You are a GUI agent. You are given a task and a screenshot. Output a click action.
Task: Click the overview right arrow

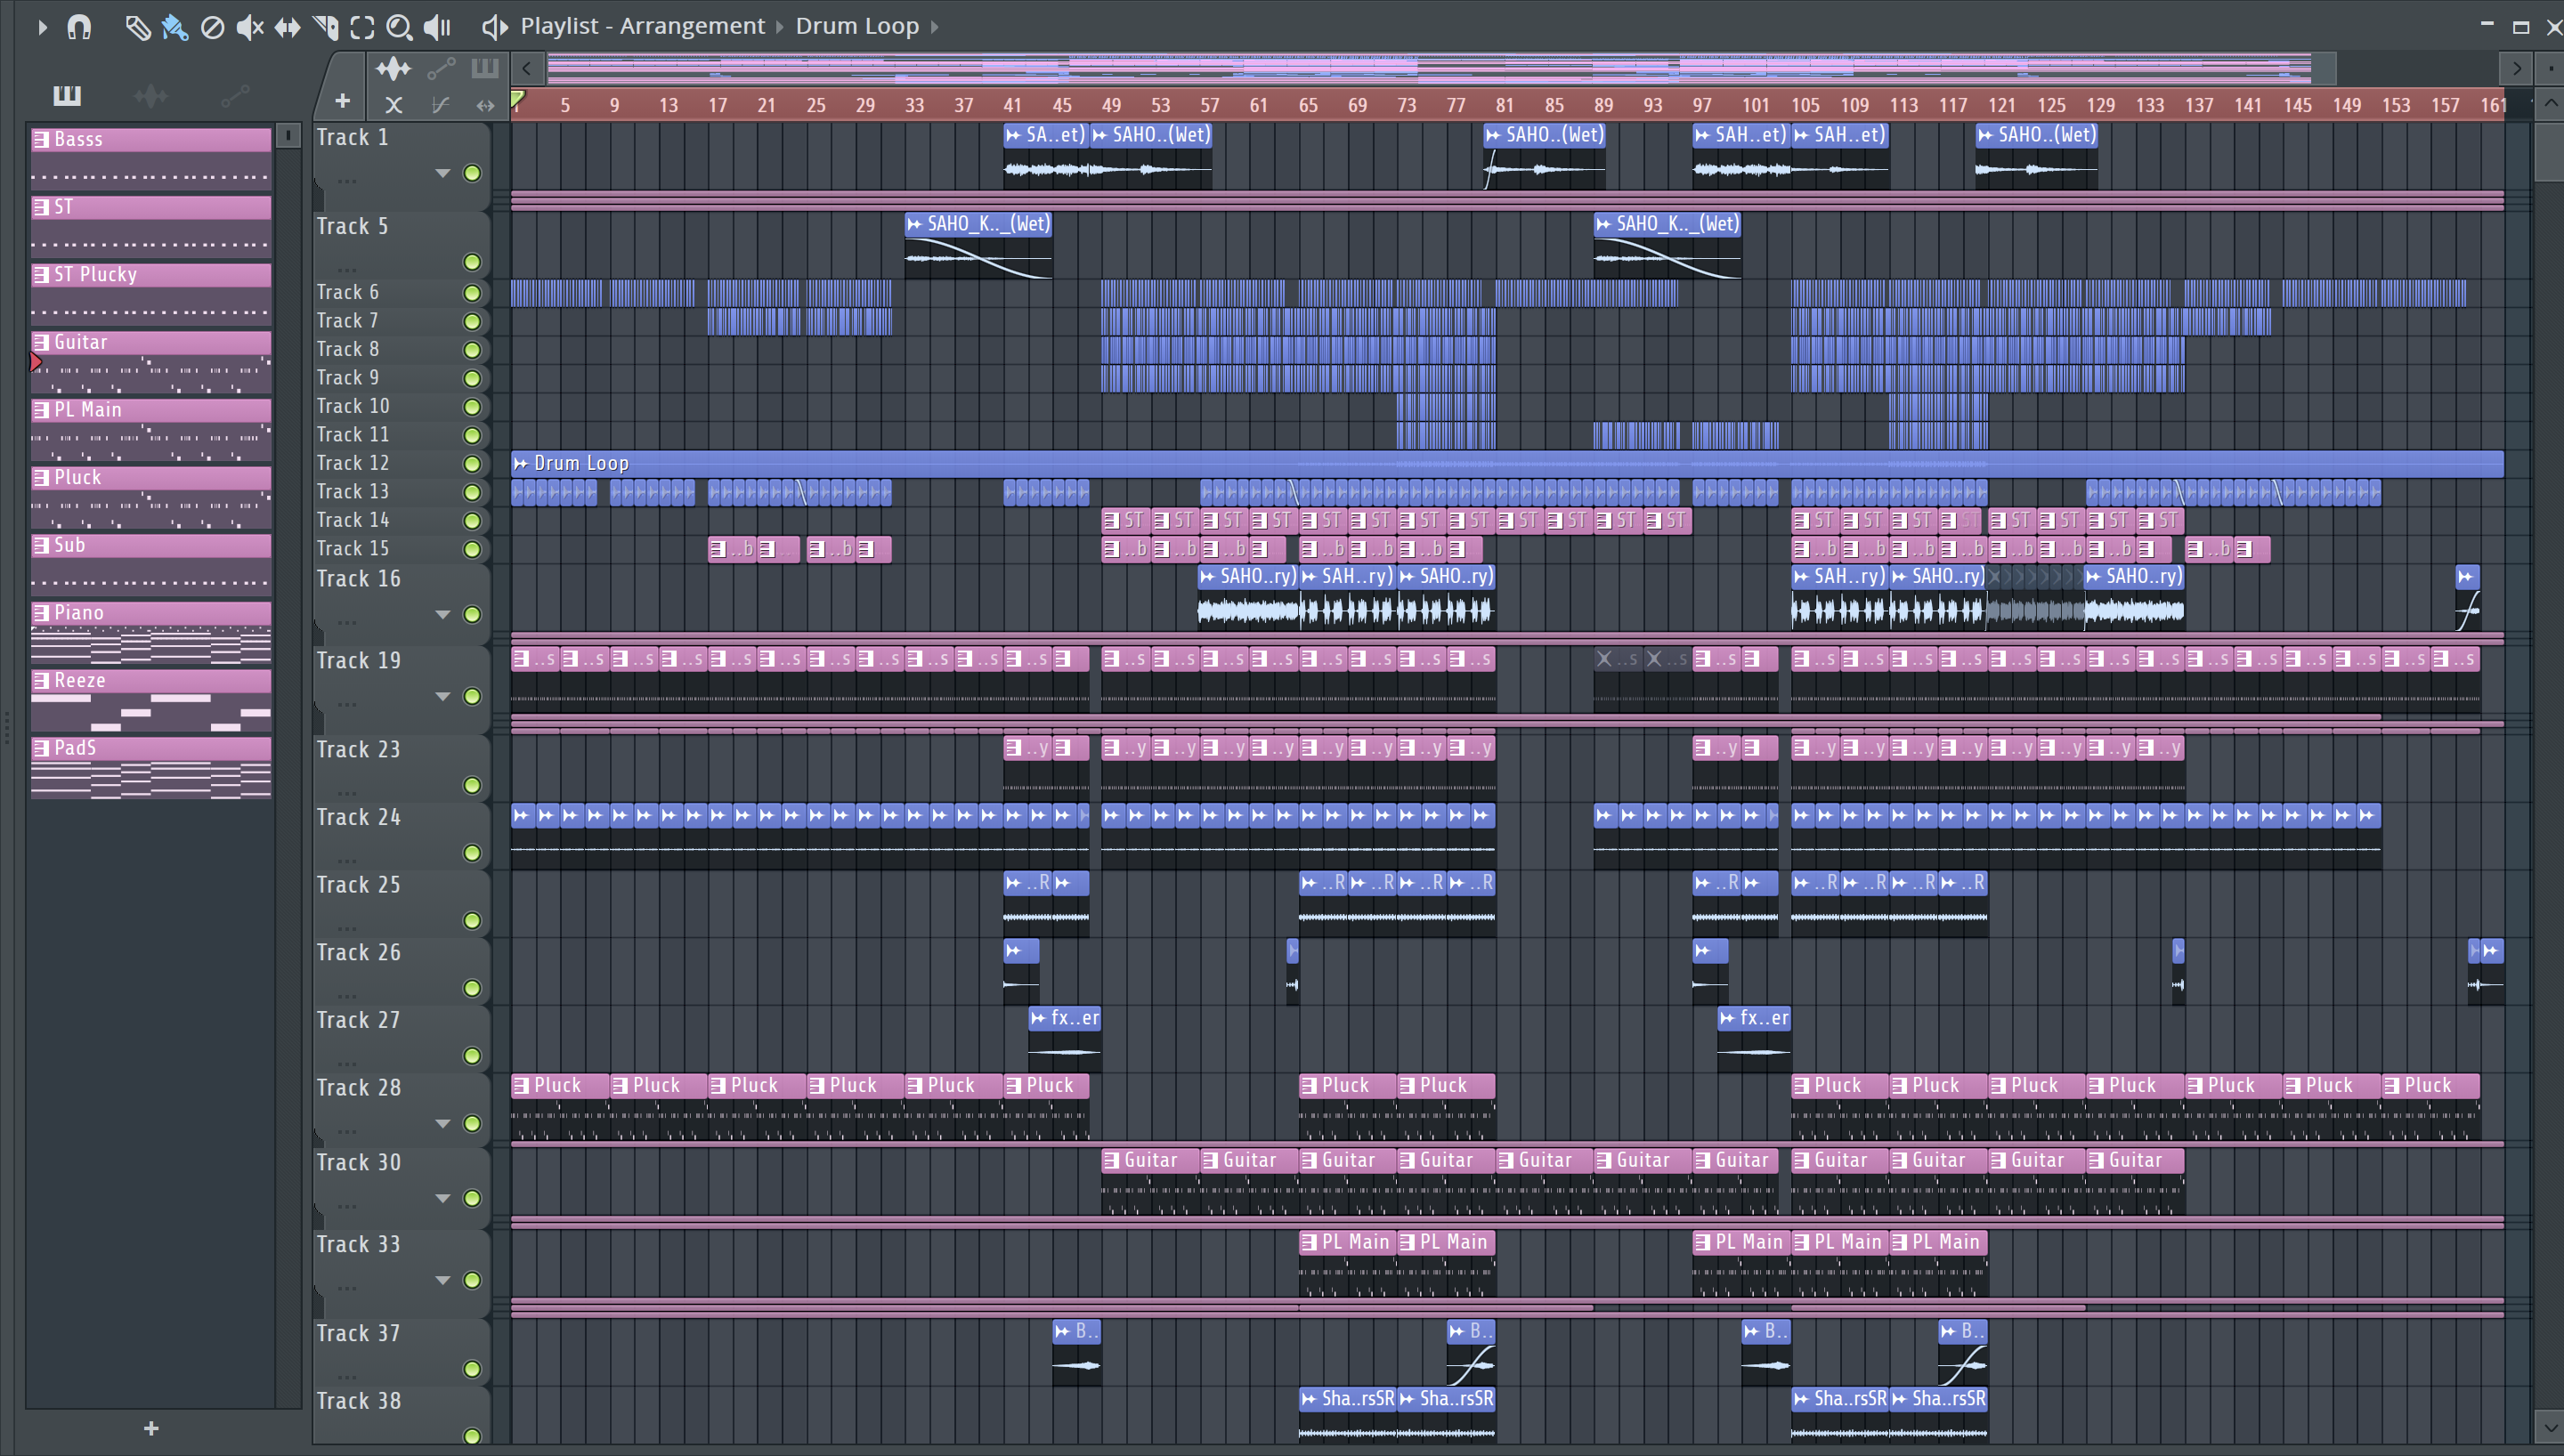(x=2517, y=69)
